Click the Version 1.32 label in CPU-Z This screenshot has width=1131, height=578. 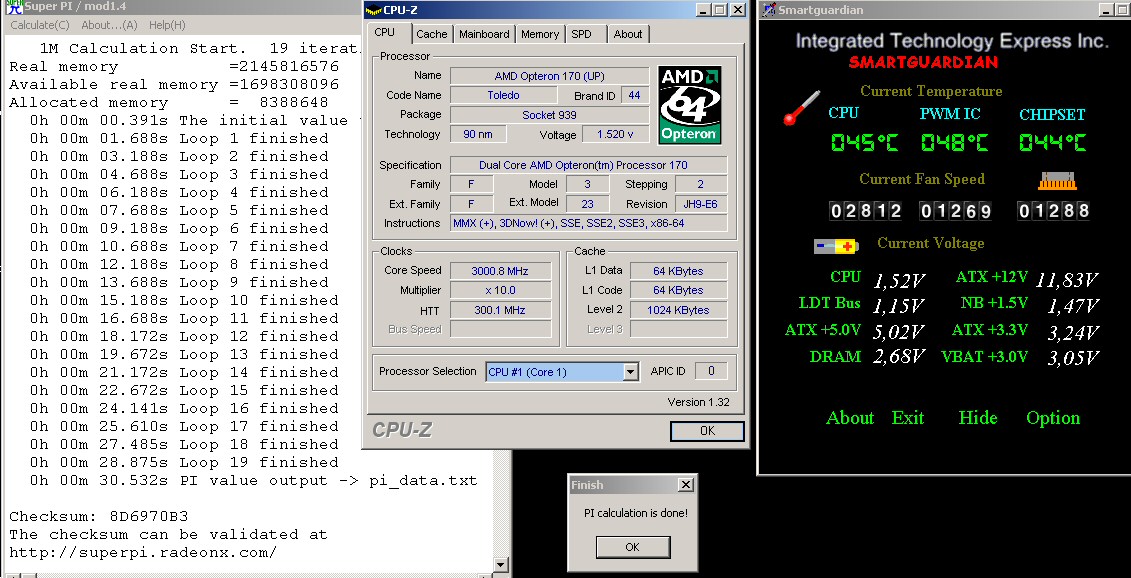pyautogui.click(x=698, y=402)
